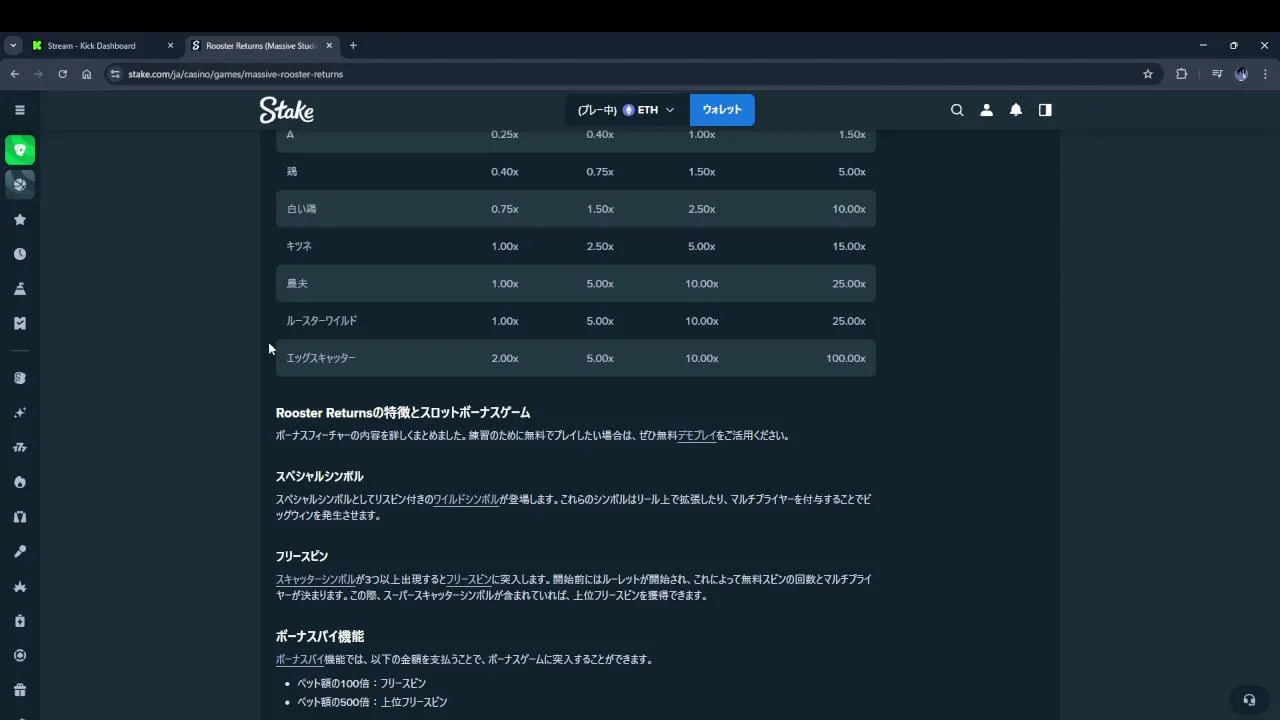
Task: Click the 農夫 row label
Action: tap(297, 284)
